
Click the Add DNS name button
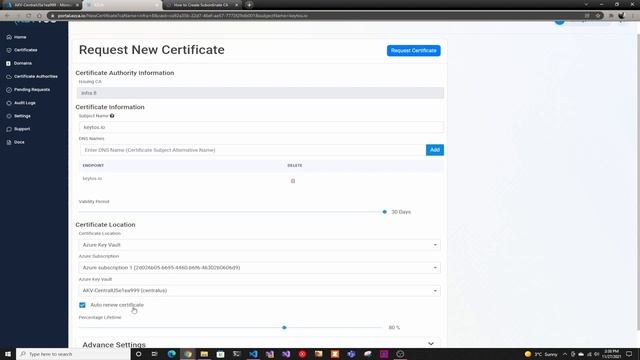[x=435, y=150]
